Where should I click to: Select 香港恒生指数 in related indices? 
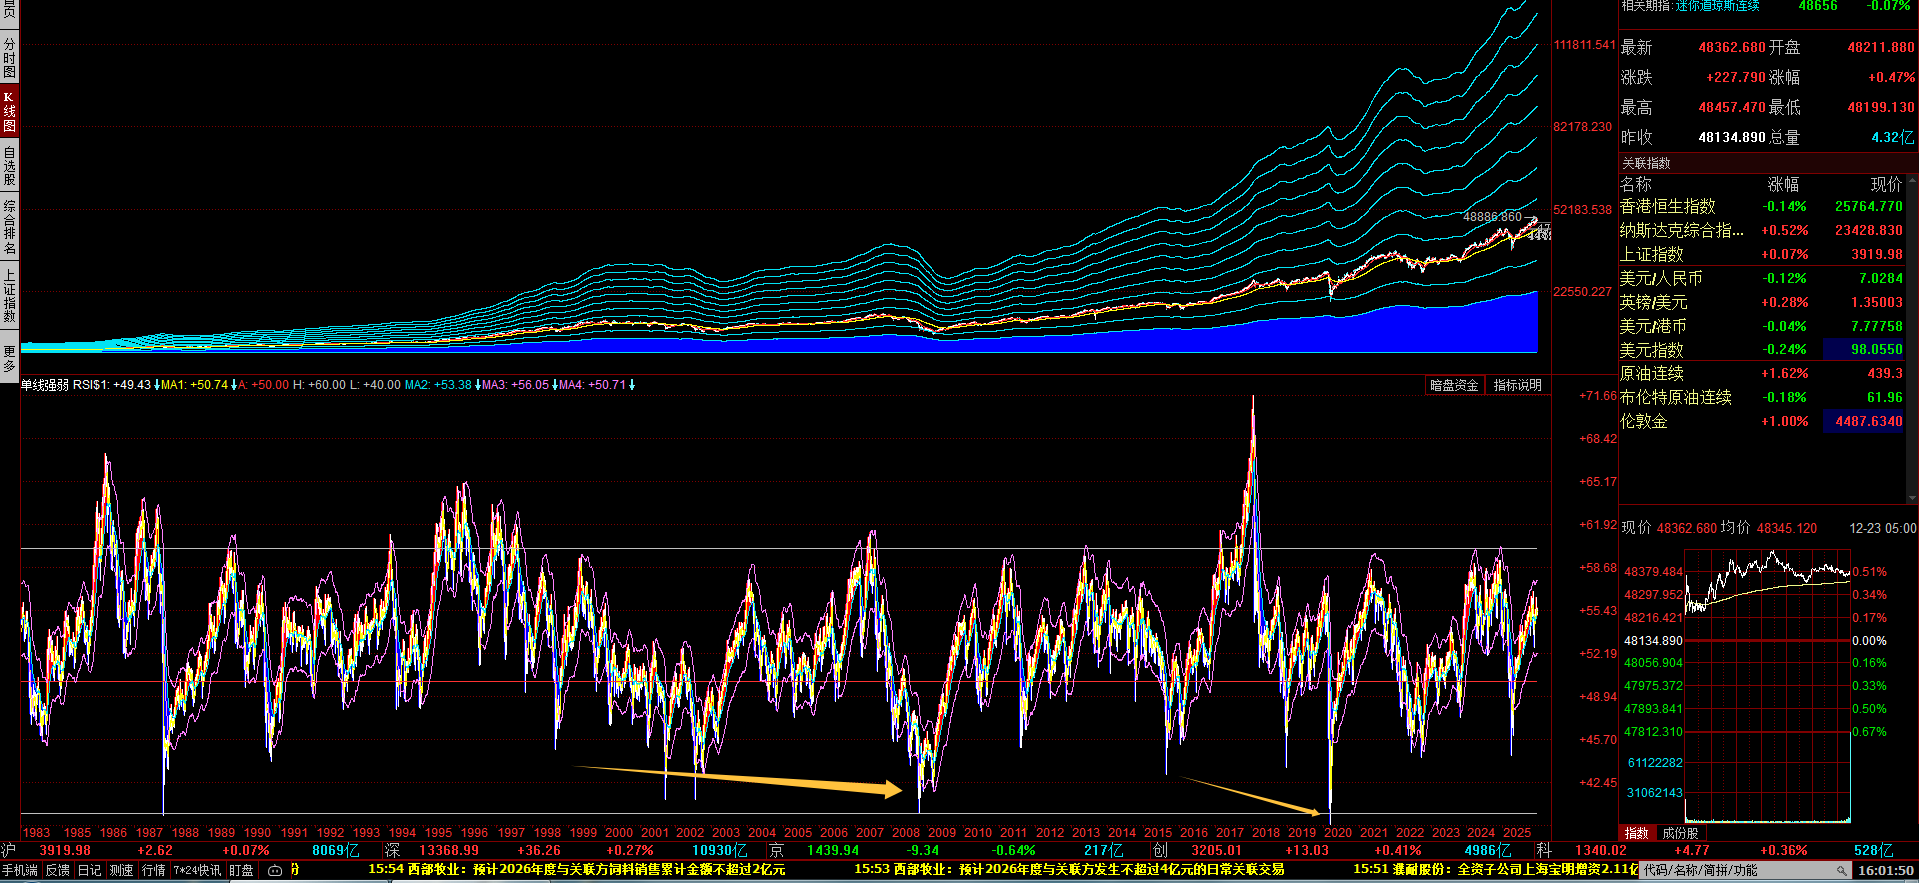point(1761,206)
